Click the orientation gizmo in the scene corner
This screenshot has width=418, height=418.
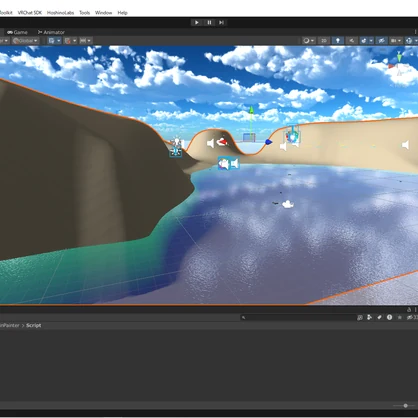click(x=399, y=65)
